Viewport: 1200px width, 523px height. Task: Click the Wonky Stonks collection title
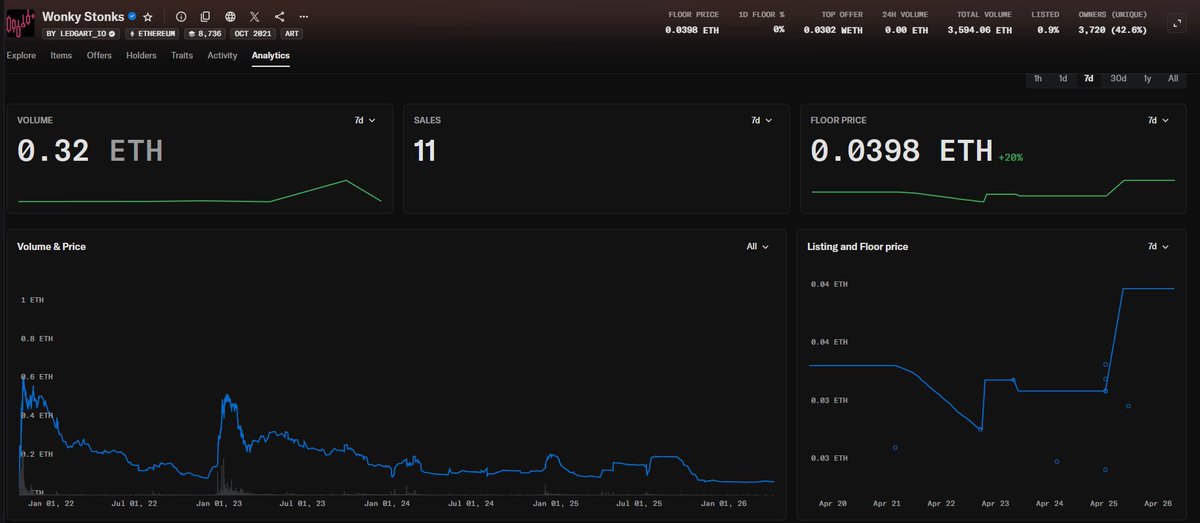coord(83,17)
